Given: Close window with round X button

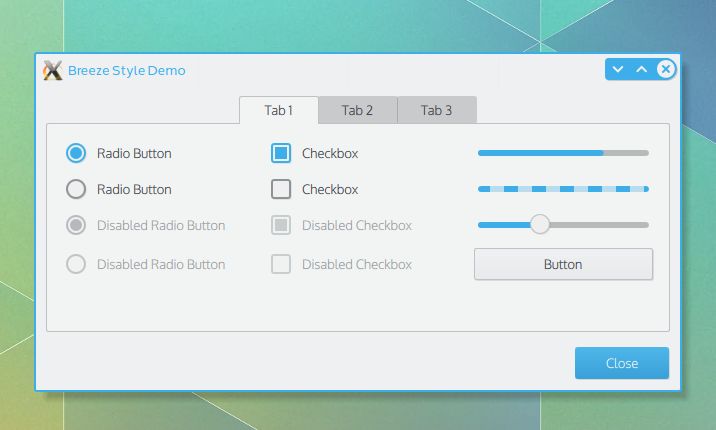Looking at the screenshot, I should [x=666, y=69].
